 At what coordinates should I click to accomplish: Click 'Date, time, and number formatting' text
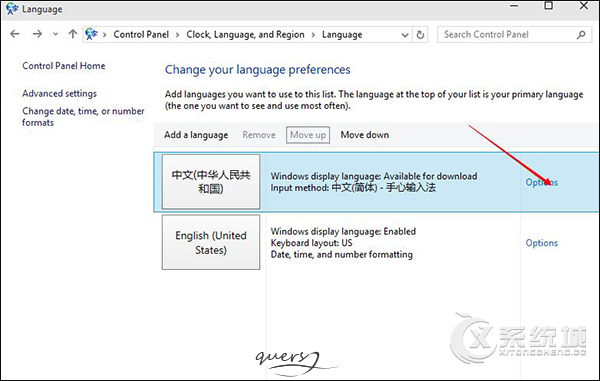pyautogui.click(x=341, y=254)
